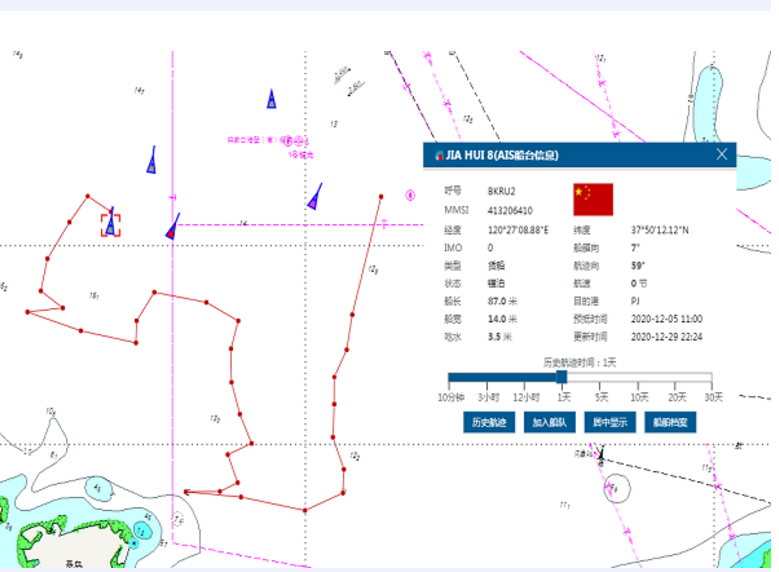Screen dimensions: 779x572
Task: Click the history track time slider handle
Action: 562,377
